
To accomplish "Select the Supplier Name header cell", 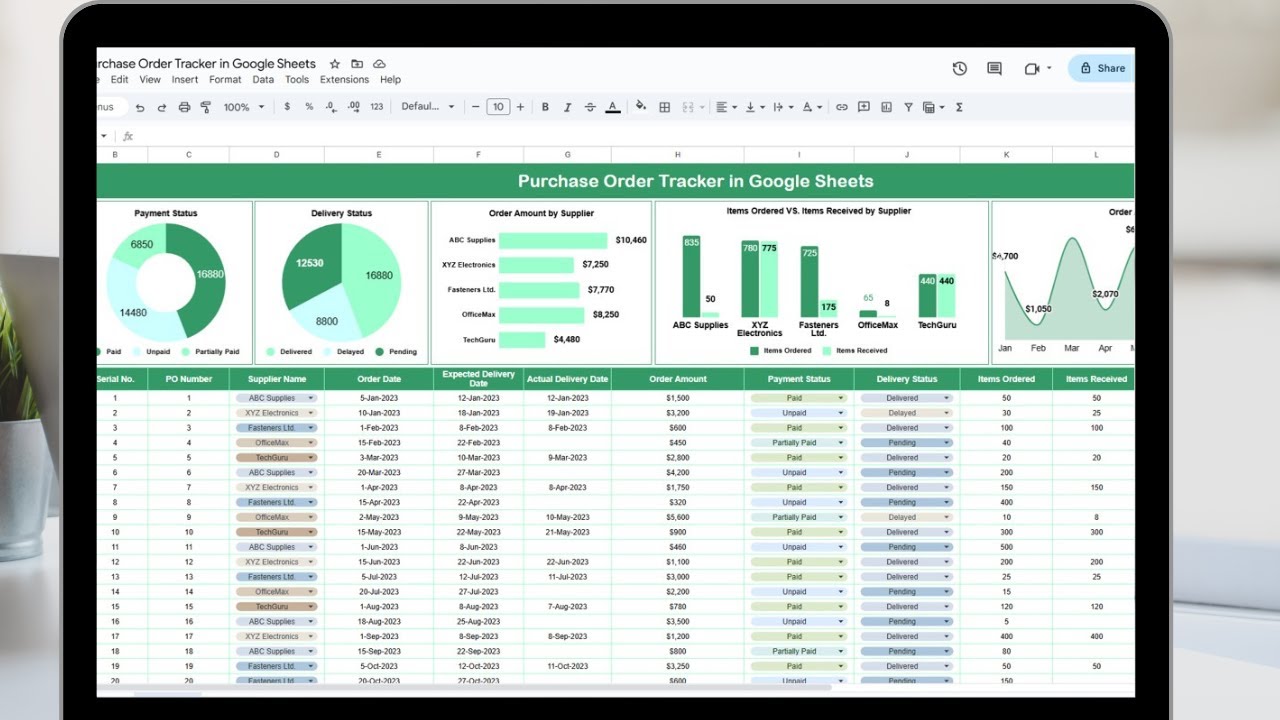I will [277, 379].
